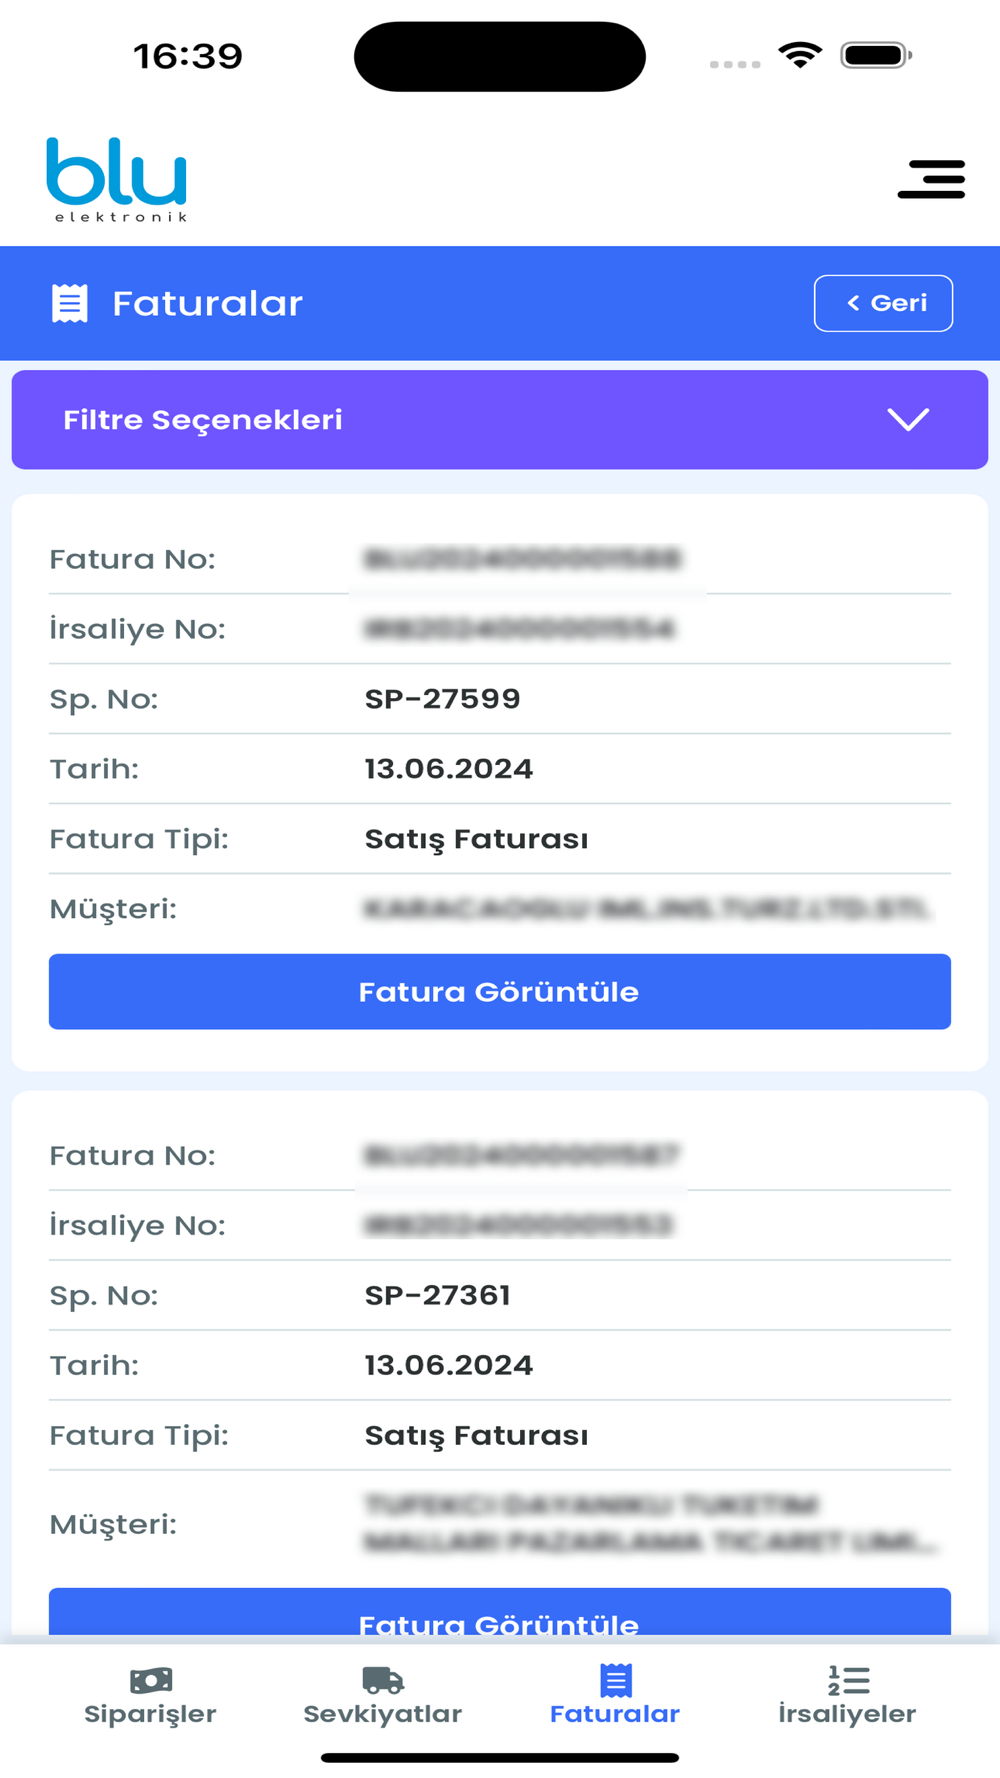Tap the blu elektronik logo

point(117,180)
